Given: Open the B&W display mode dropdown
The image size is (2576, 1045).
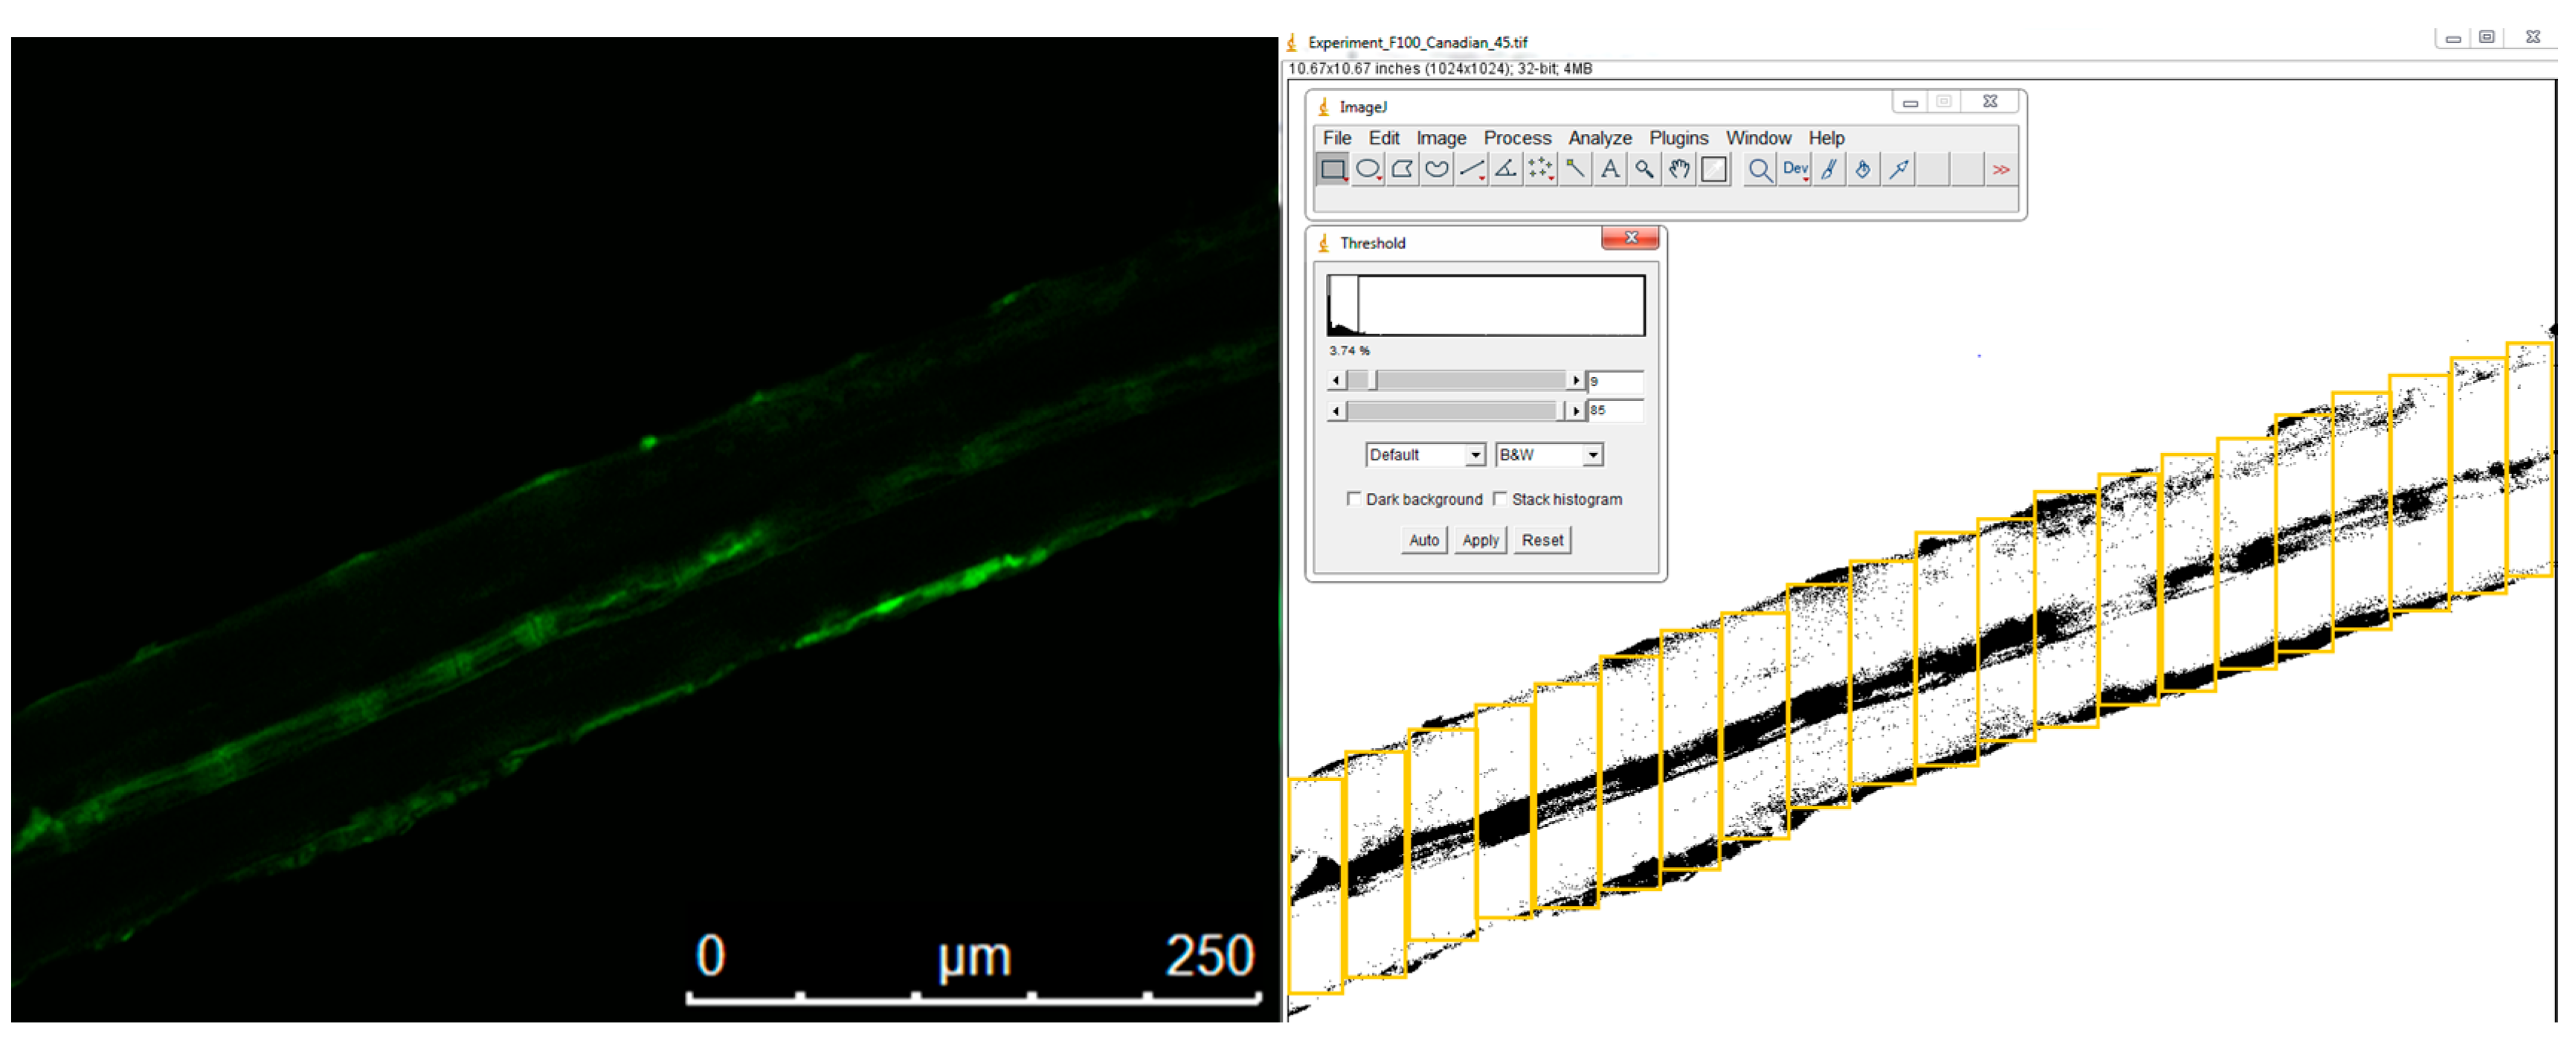Looking at the screenshot, I should point(1548,455).
